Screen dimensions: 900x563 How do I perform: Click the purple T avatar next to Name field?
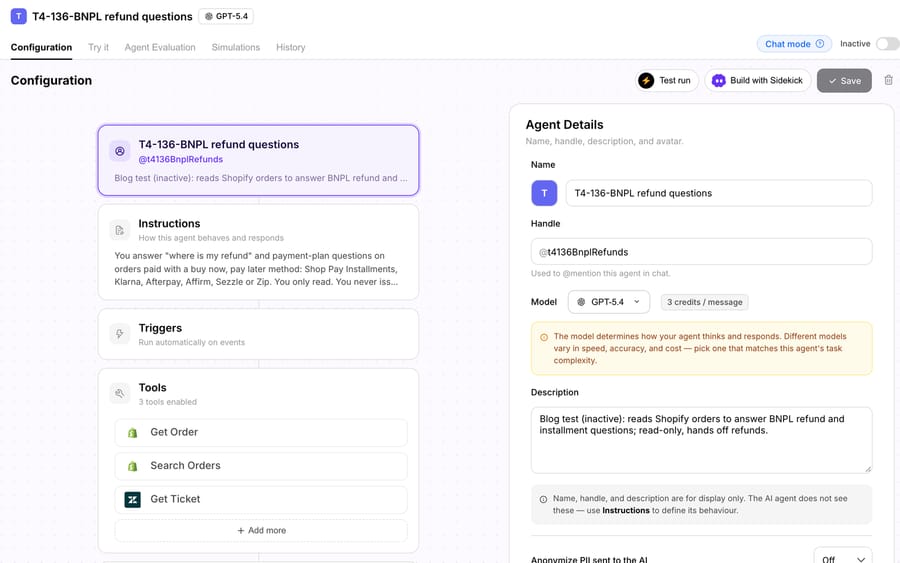(x=544, y=193)
